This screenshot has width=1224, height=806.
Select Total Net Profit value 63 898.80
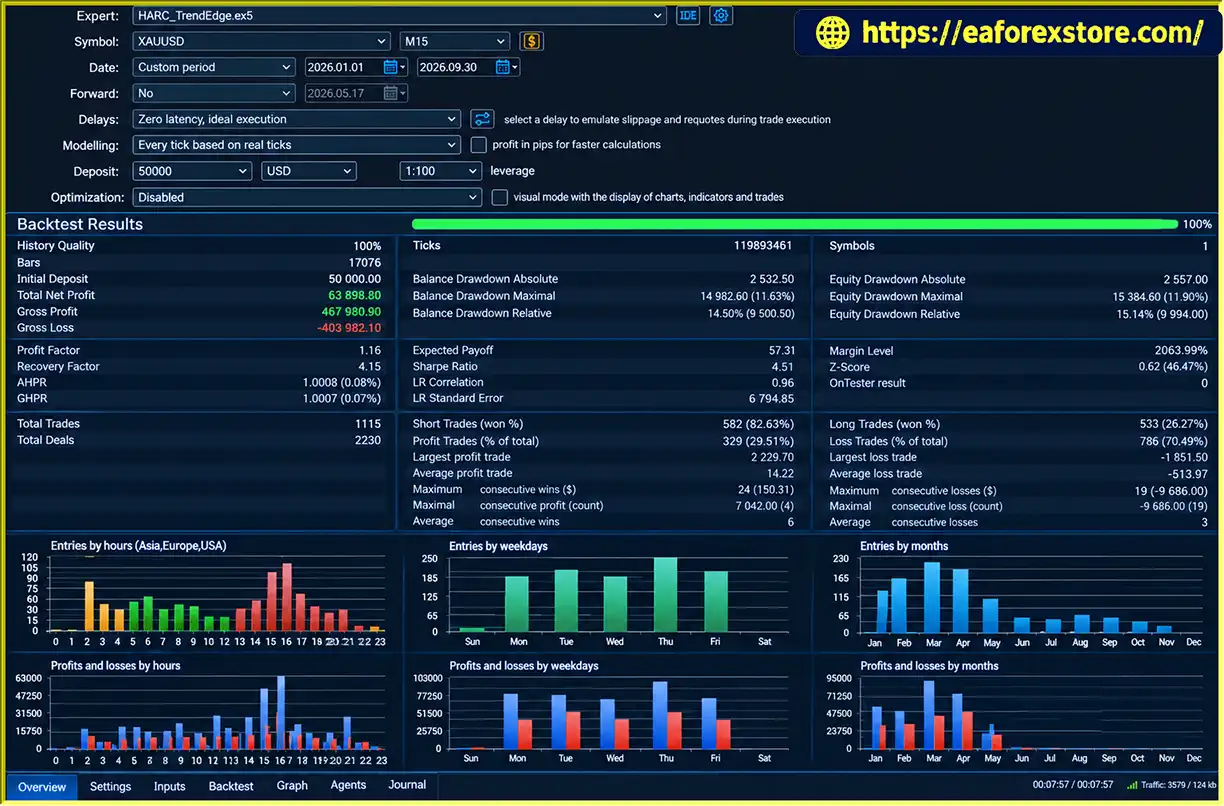click(354, 295)
